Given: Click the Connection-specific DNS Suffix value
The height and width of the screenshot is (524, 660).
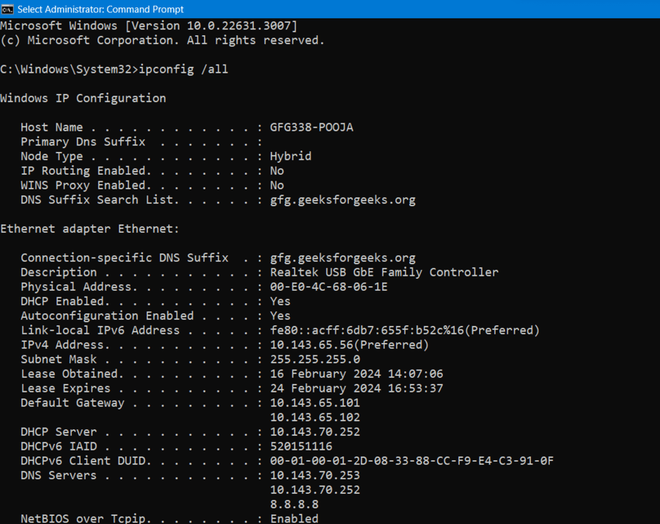Looking at the screenshot, I should (x=343, y=258).
